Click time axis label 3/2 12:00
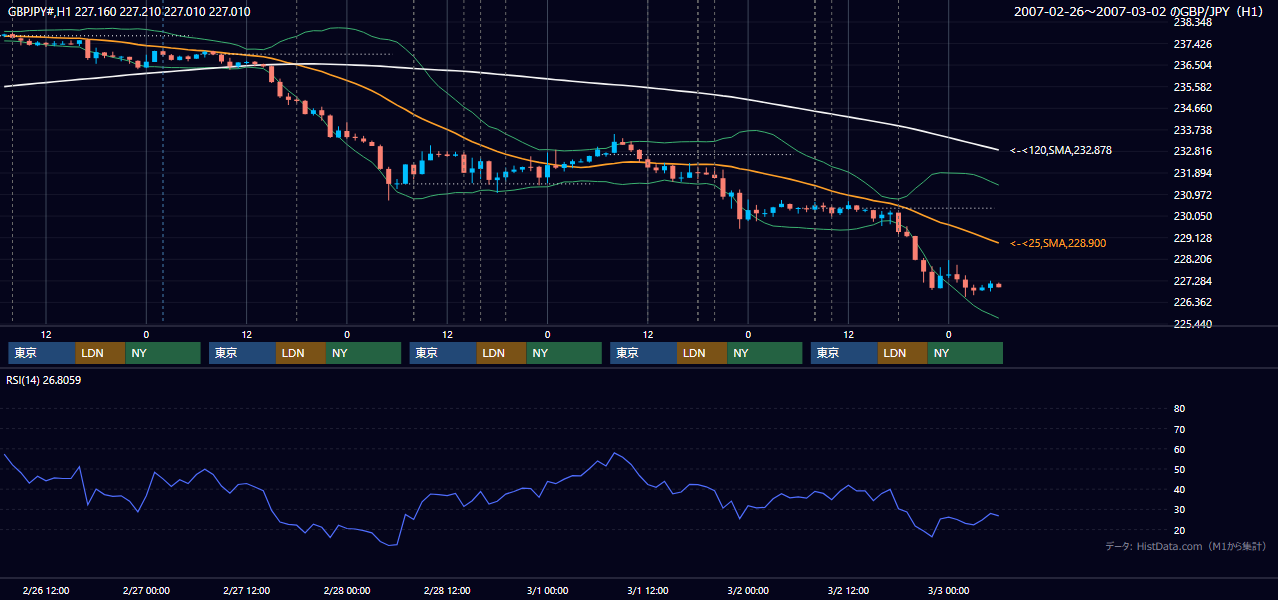Screen dimensions: 1278x600 coord(848,590)
